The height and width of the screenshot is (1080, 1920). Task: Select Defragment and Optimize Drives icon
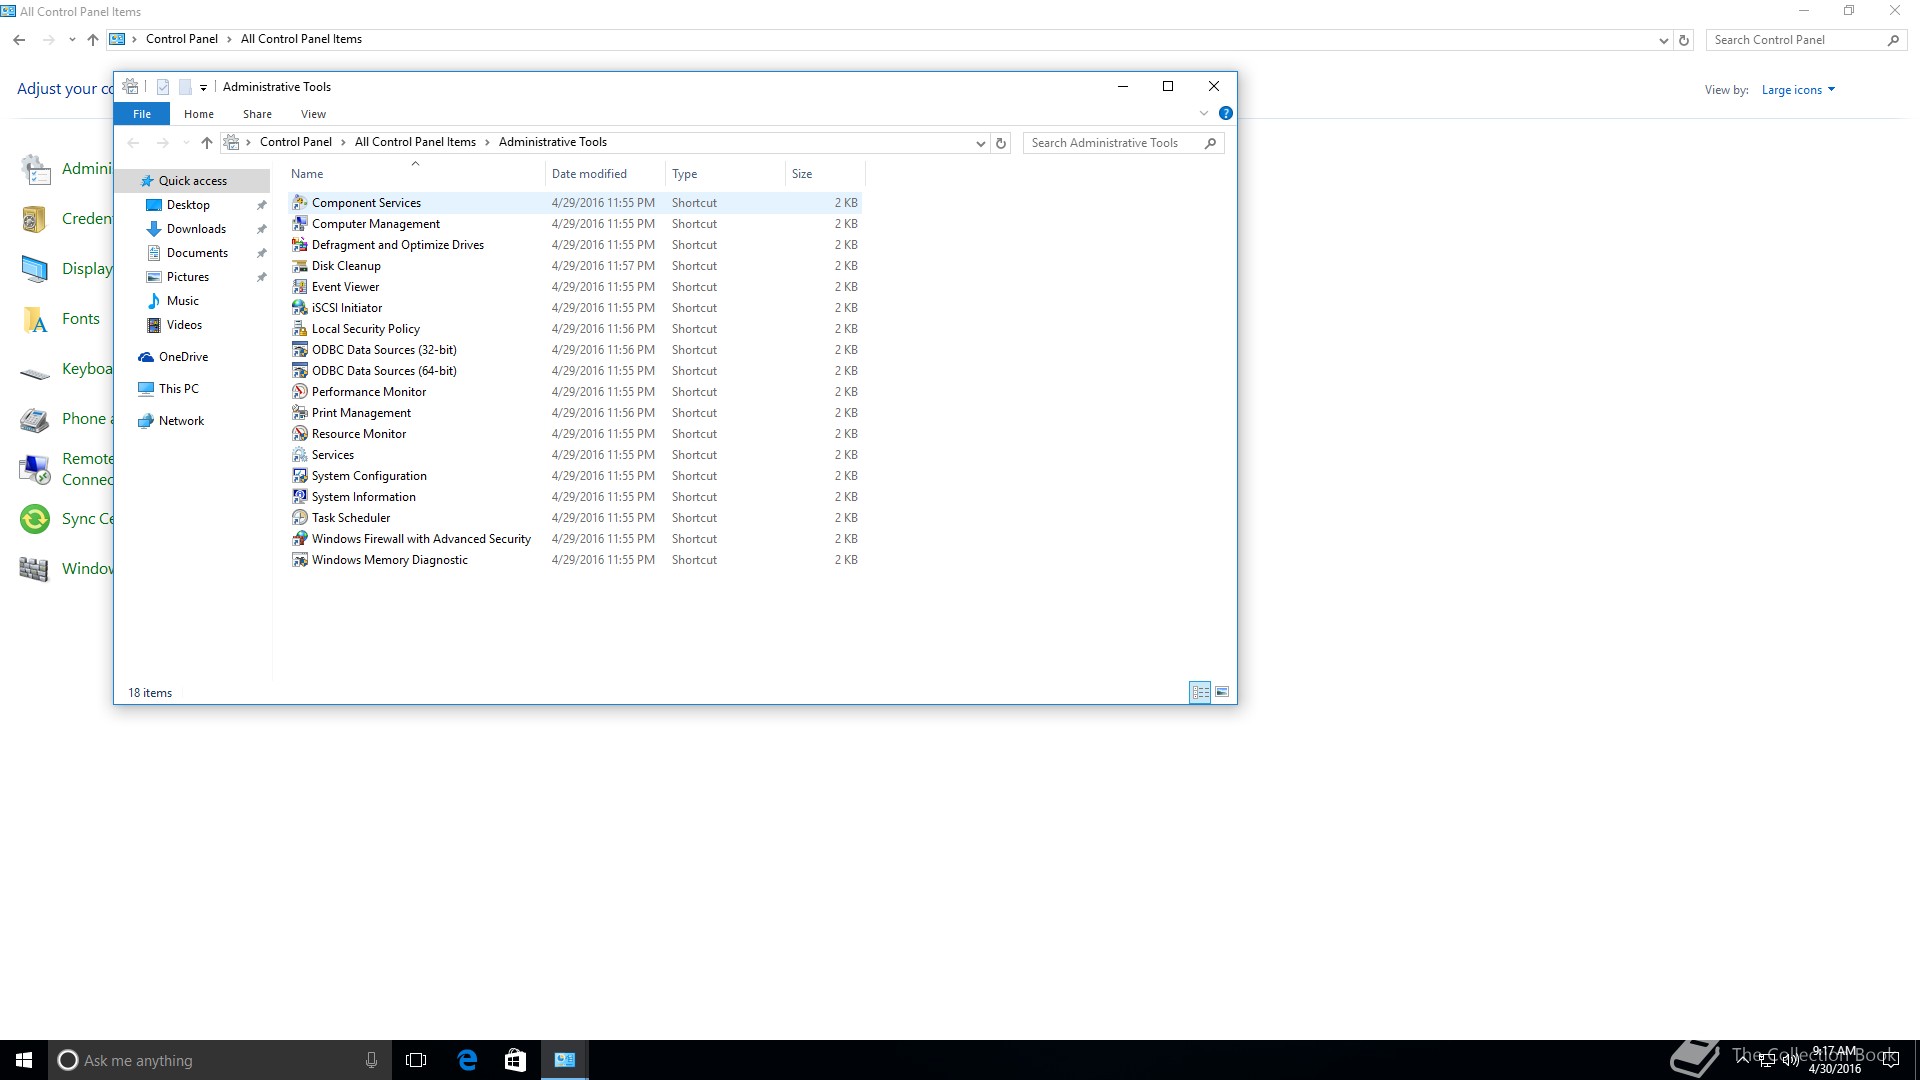[299, 244]
